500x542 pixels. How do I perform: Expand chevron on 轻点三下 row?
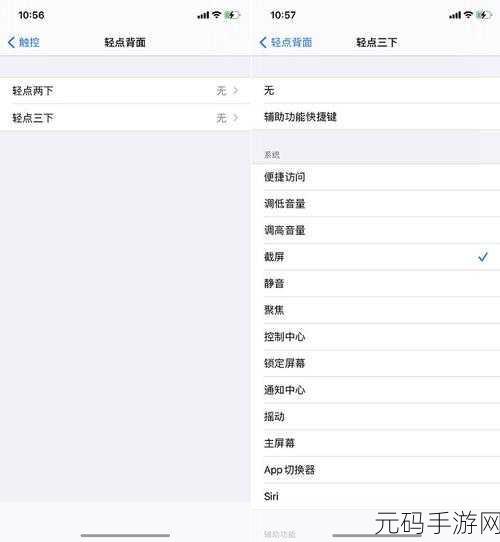tap(236, 118)
